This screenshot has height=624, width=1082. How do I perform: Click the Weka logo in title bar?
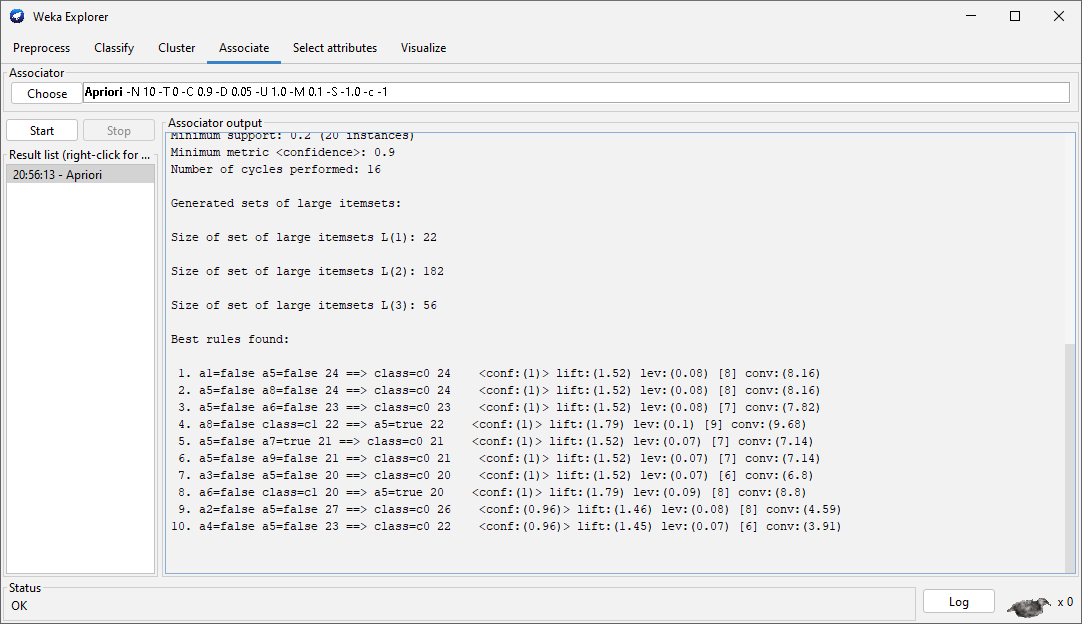coord(17,17)
